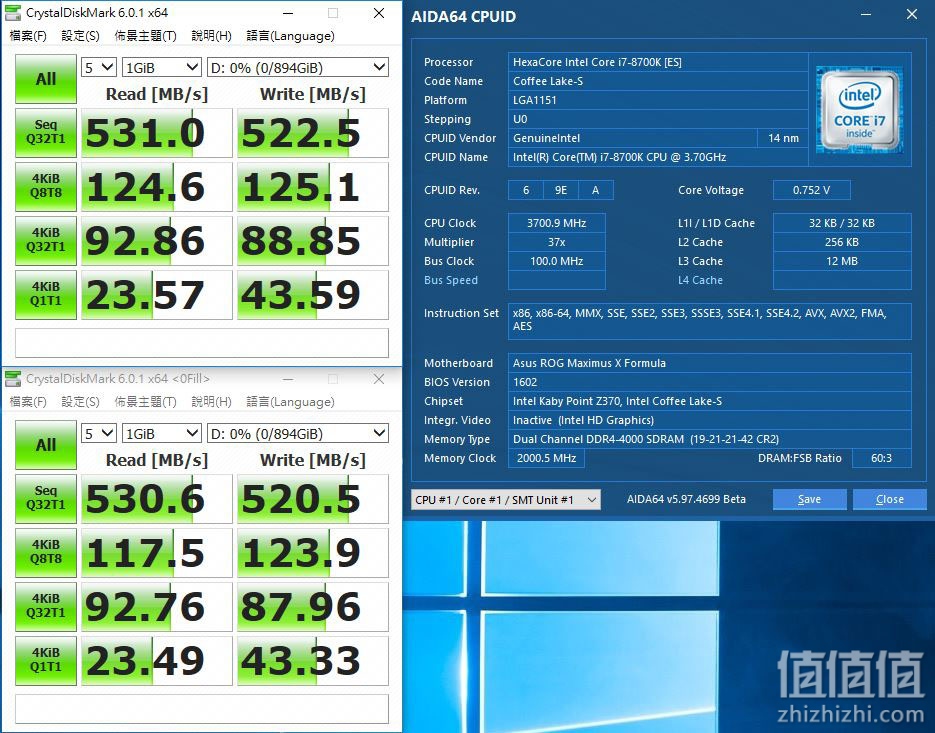Click the CrystalDiskMark 0Fill window title icon

tap(13, 378)
